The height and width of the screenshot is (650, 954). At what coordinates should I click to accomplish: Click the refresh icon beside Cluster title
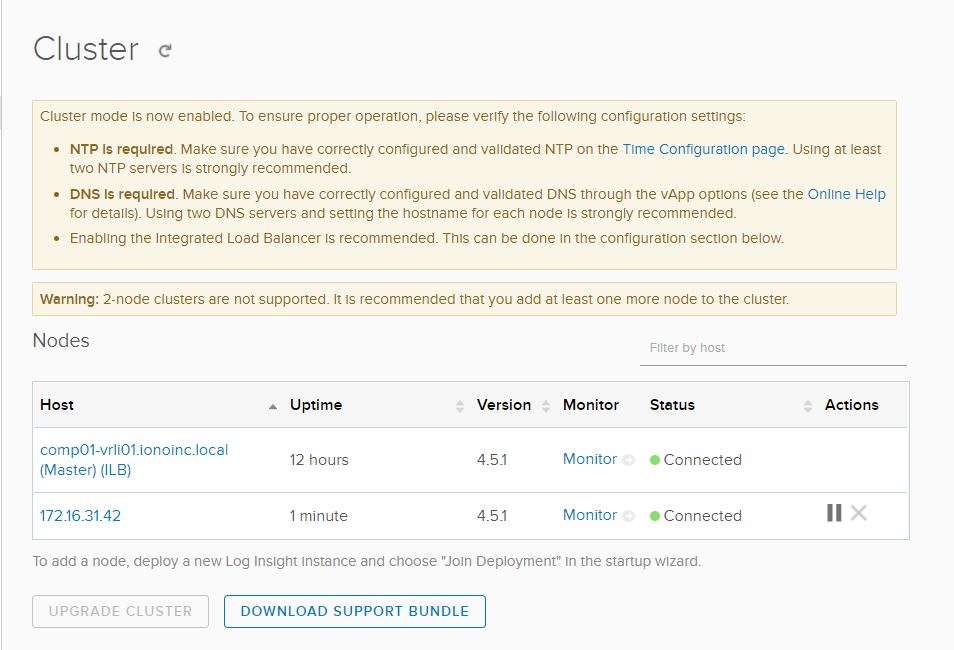point(165,50)
